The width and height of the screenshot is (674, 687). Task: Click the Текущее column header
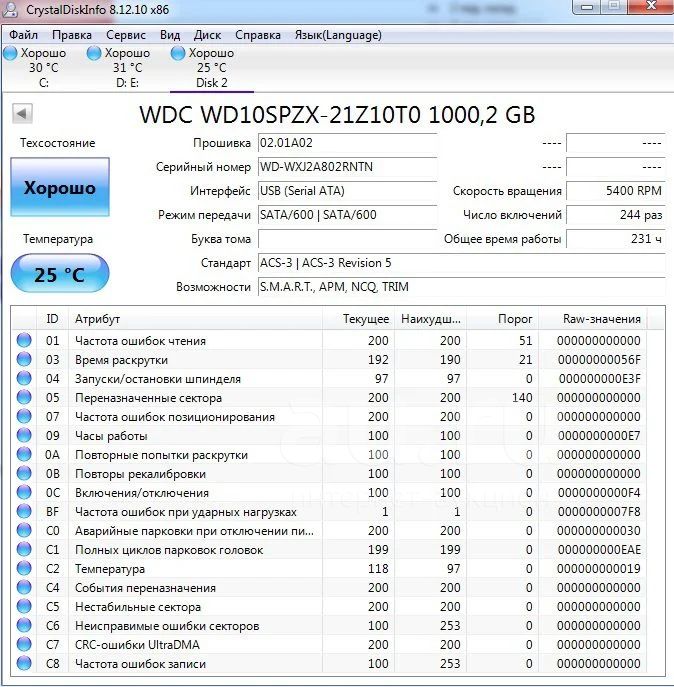click(x=358, y=319)
